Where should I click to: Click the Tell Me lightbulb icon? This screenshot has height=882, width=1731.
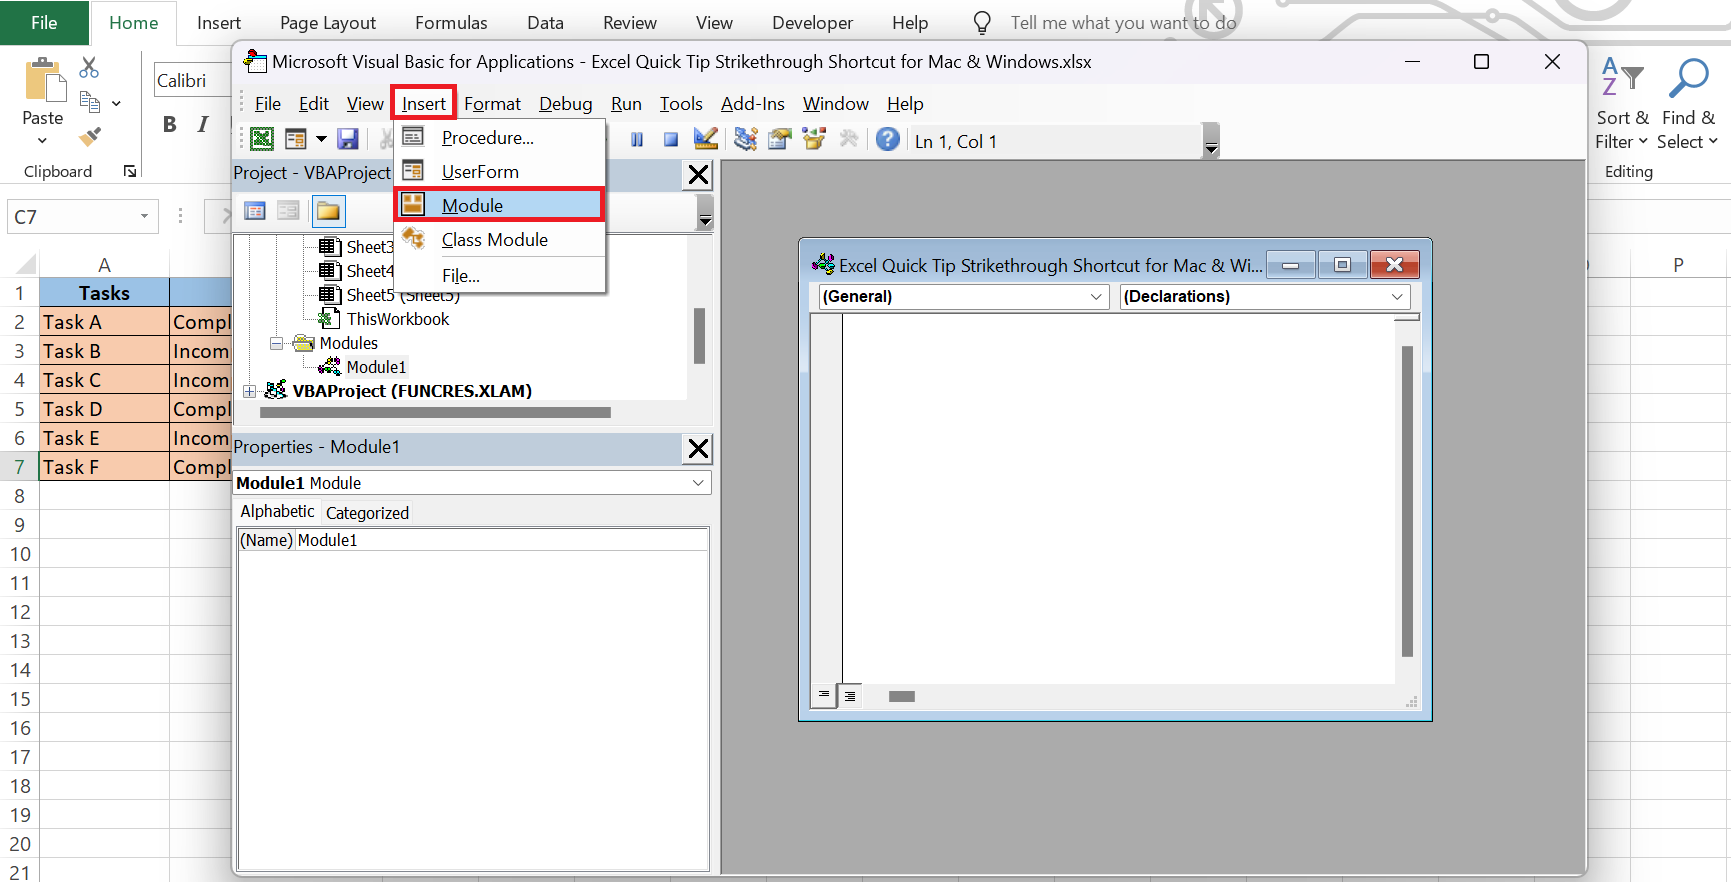(982, 23)
